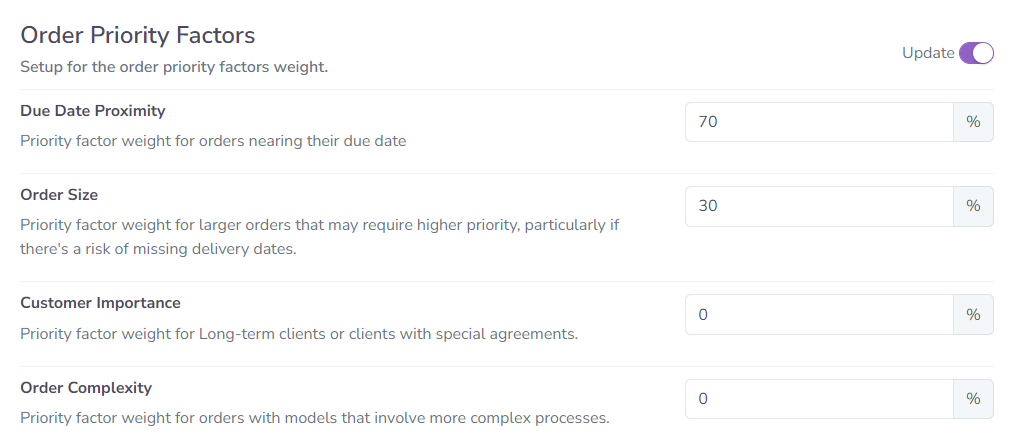Viewport: 1020px width, 434px height.
Task: Select the Order Complexity weight input
Action: coord(819,398)
